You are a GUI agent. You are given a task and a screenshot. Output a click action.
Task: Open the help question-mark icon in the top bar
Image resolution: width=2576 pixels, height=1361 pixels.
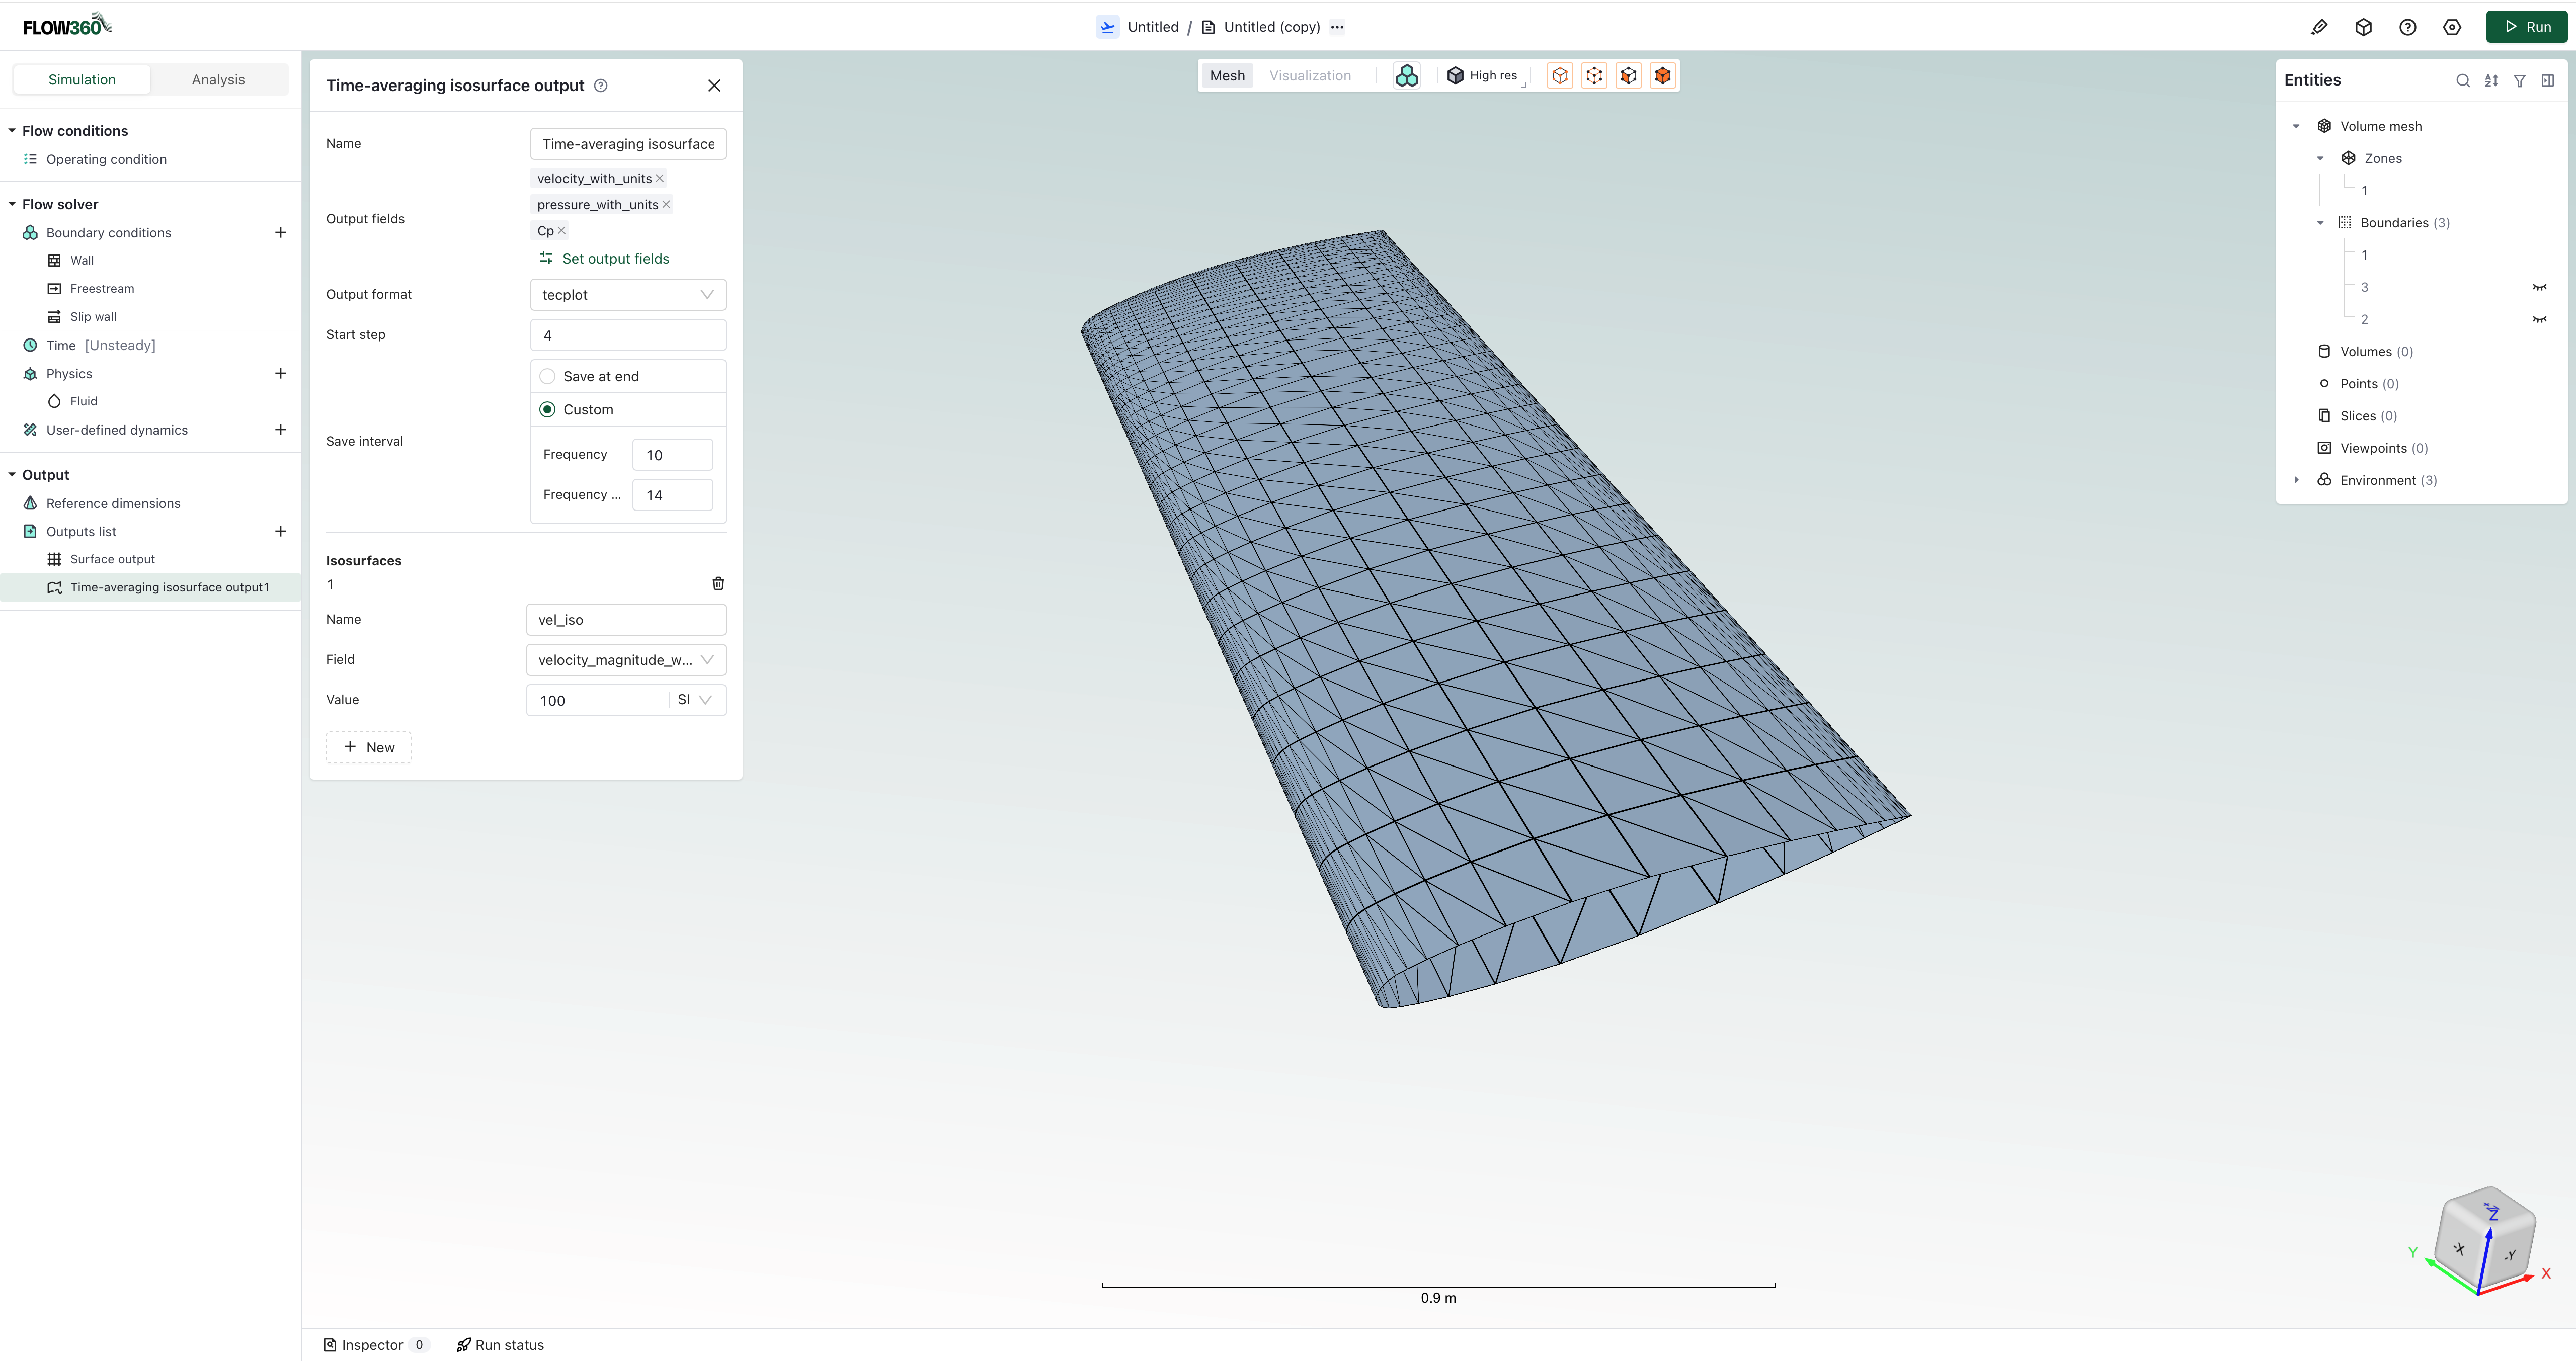coord(2408,27)
